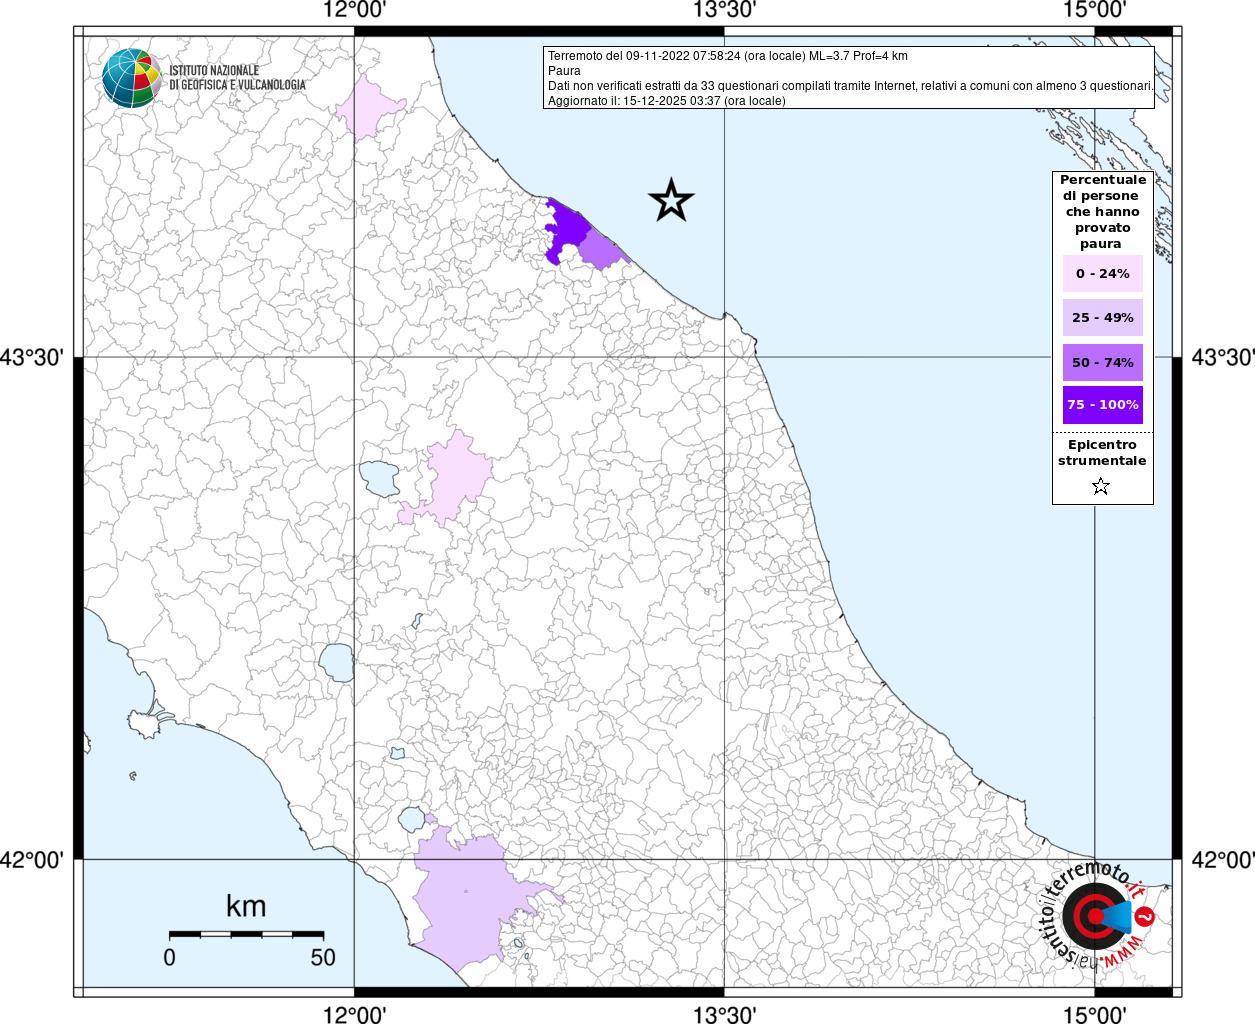Click the epicenter star on the sea
Image resolution: width=1255 pixels, height=1024 pixels.
point(671,200)
